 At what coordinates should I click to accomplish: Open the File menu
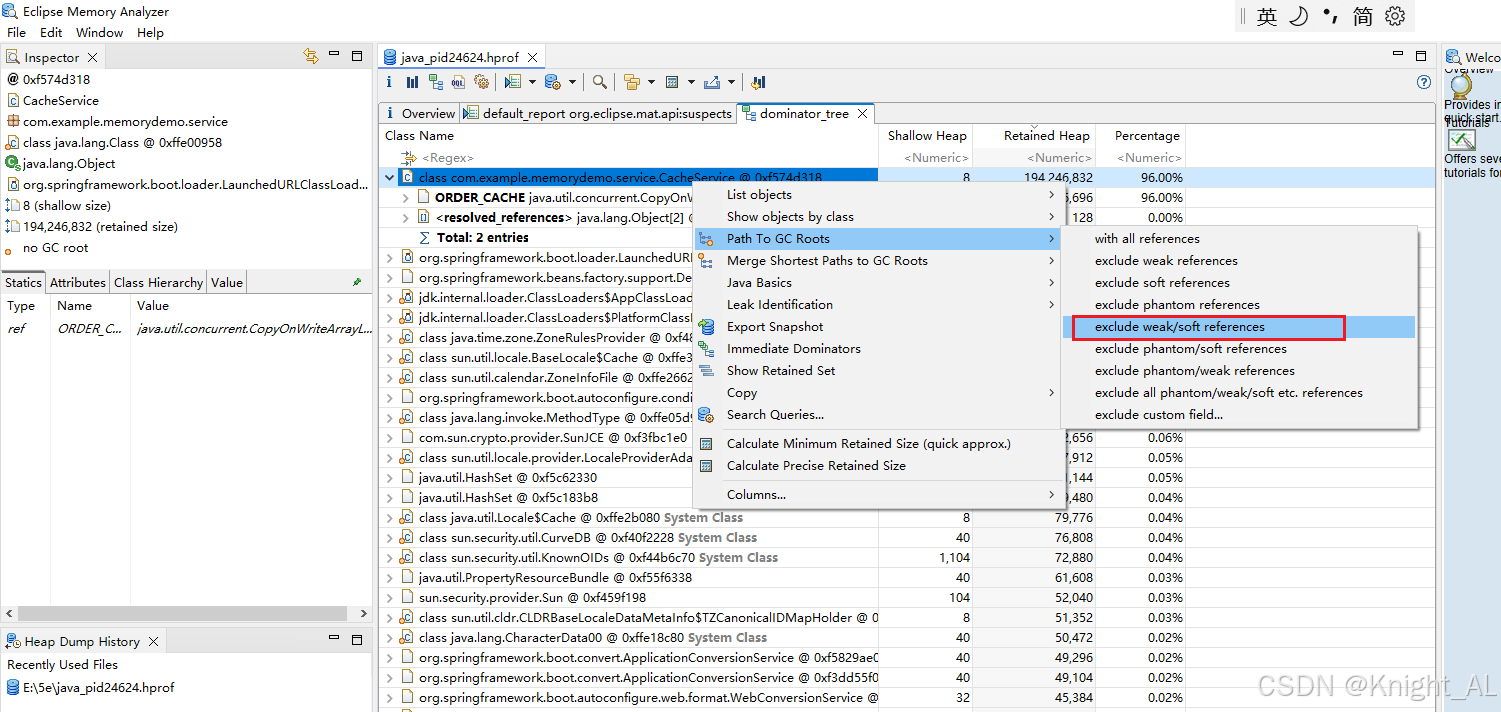16,32
